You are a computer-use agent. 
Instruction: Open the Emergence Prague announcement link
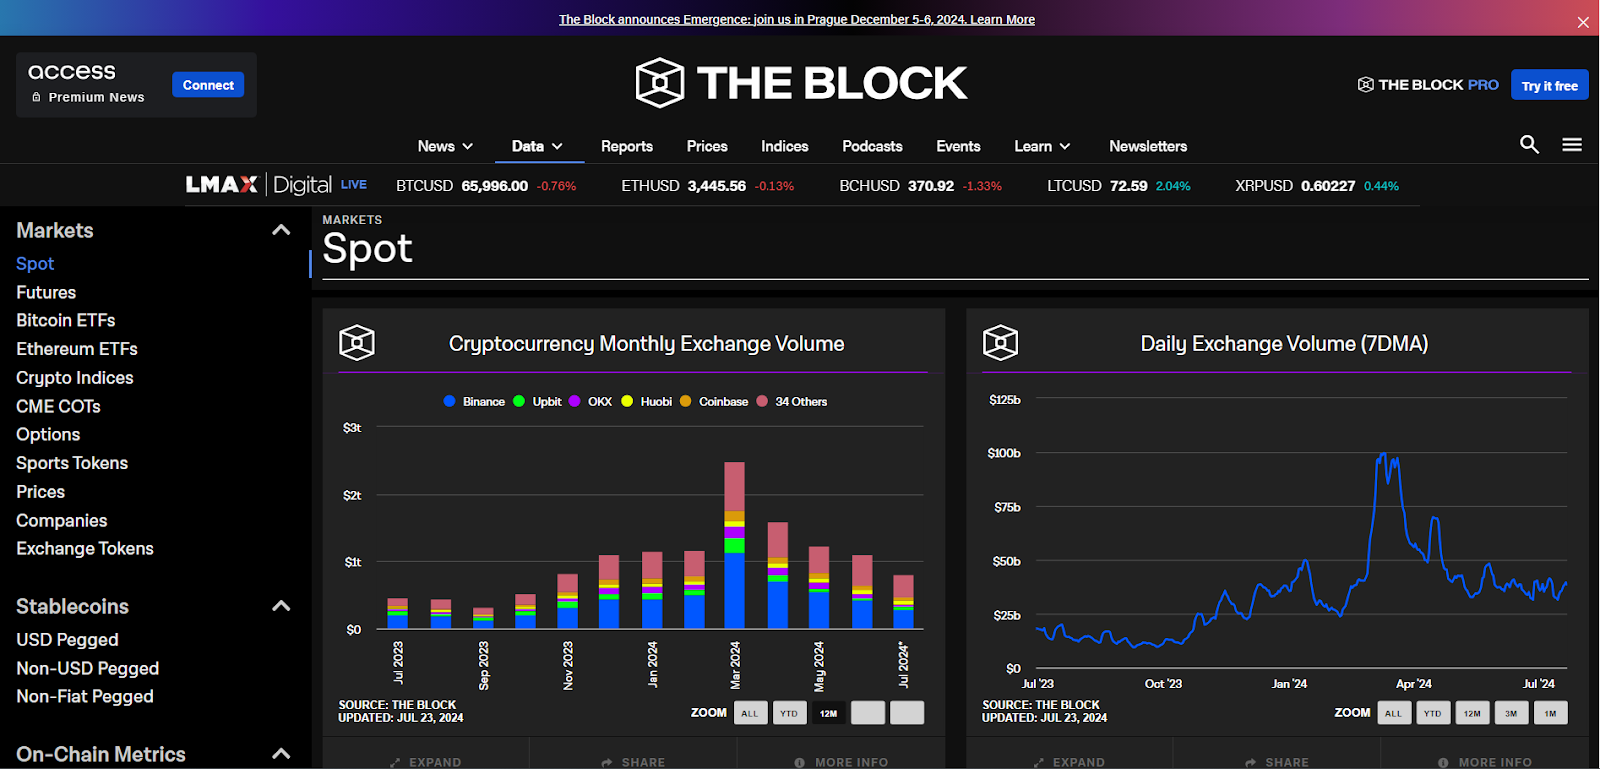click(797, 19)
